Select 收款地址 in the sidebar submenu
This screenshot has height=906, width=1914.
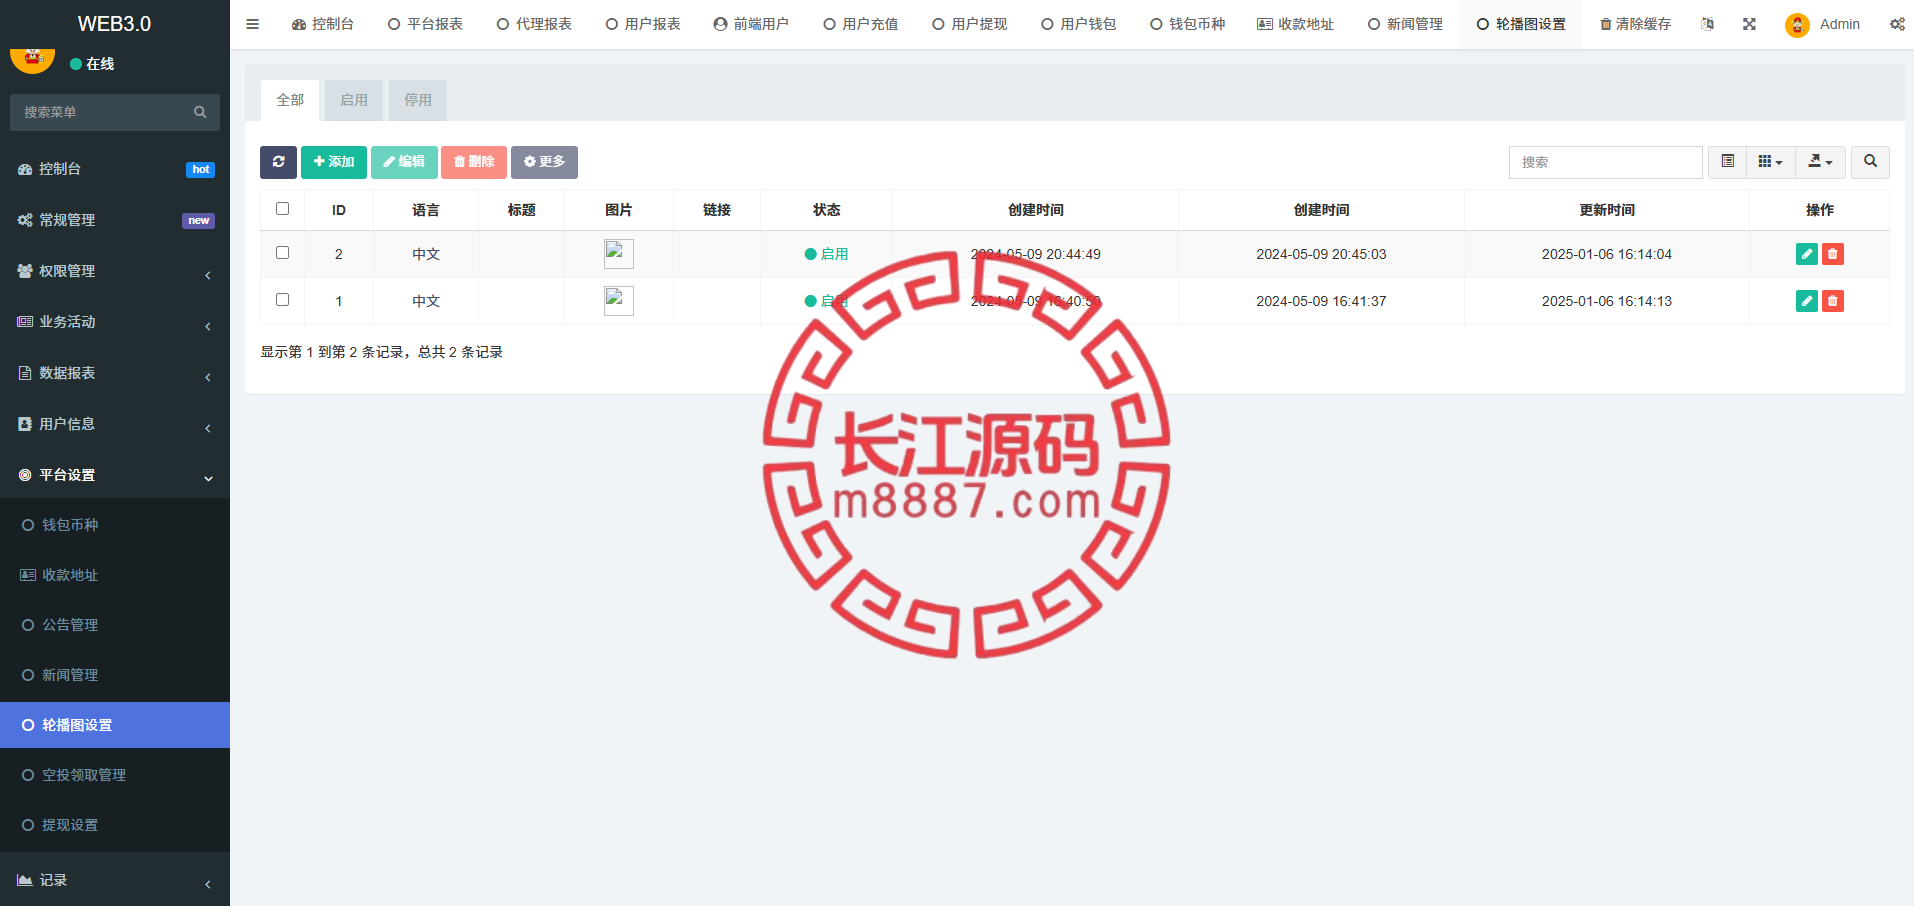coord(115,575)
